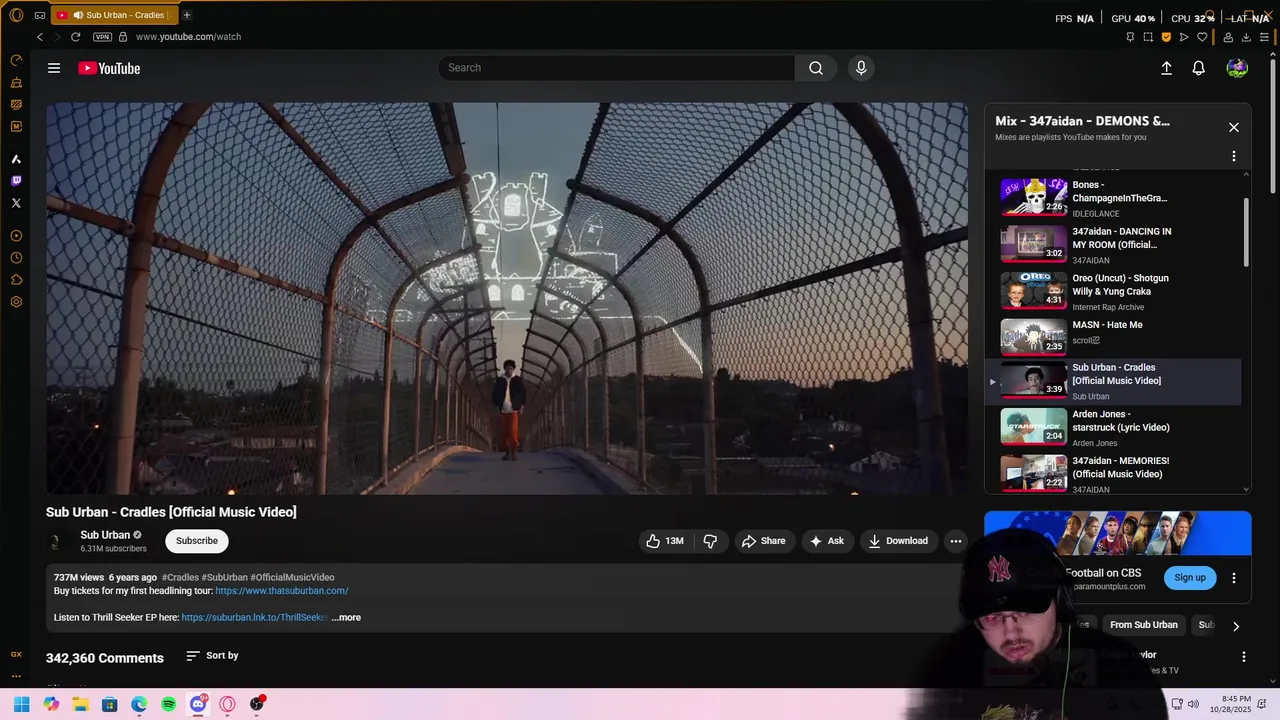1280x720 pixels.
Task: Play Oreo (Uncut) - Shotgun Willy video
Action: click(1113, 291)
